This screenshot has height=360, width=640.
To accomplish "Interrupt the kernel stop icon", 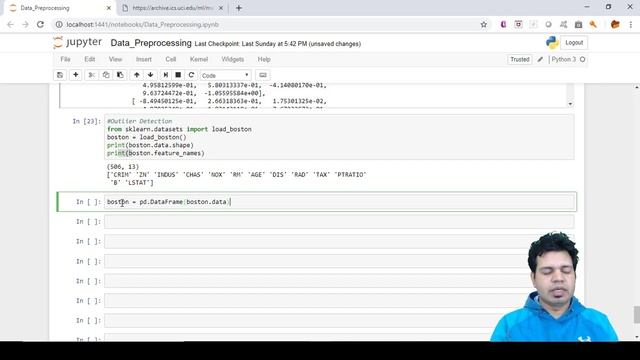I will [178, 75].
